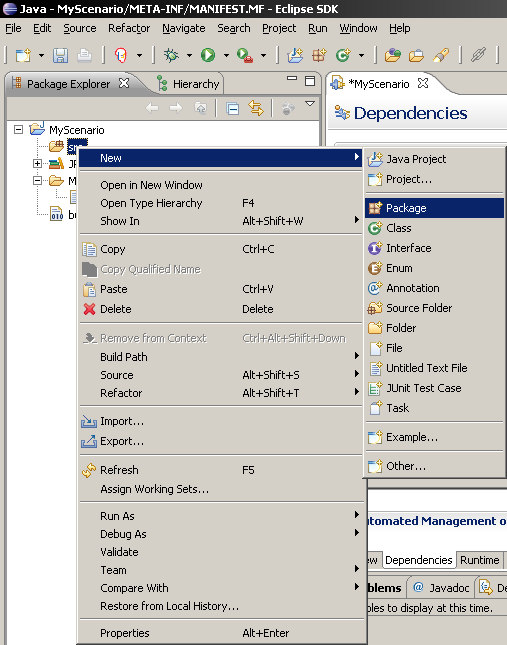This screenshot has height=645, width=507.
Task: Open the Window menu
Action: point(358,28)
